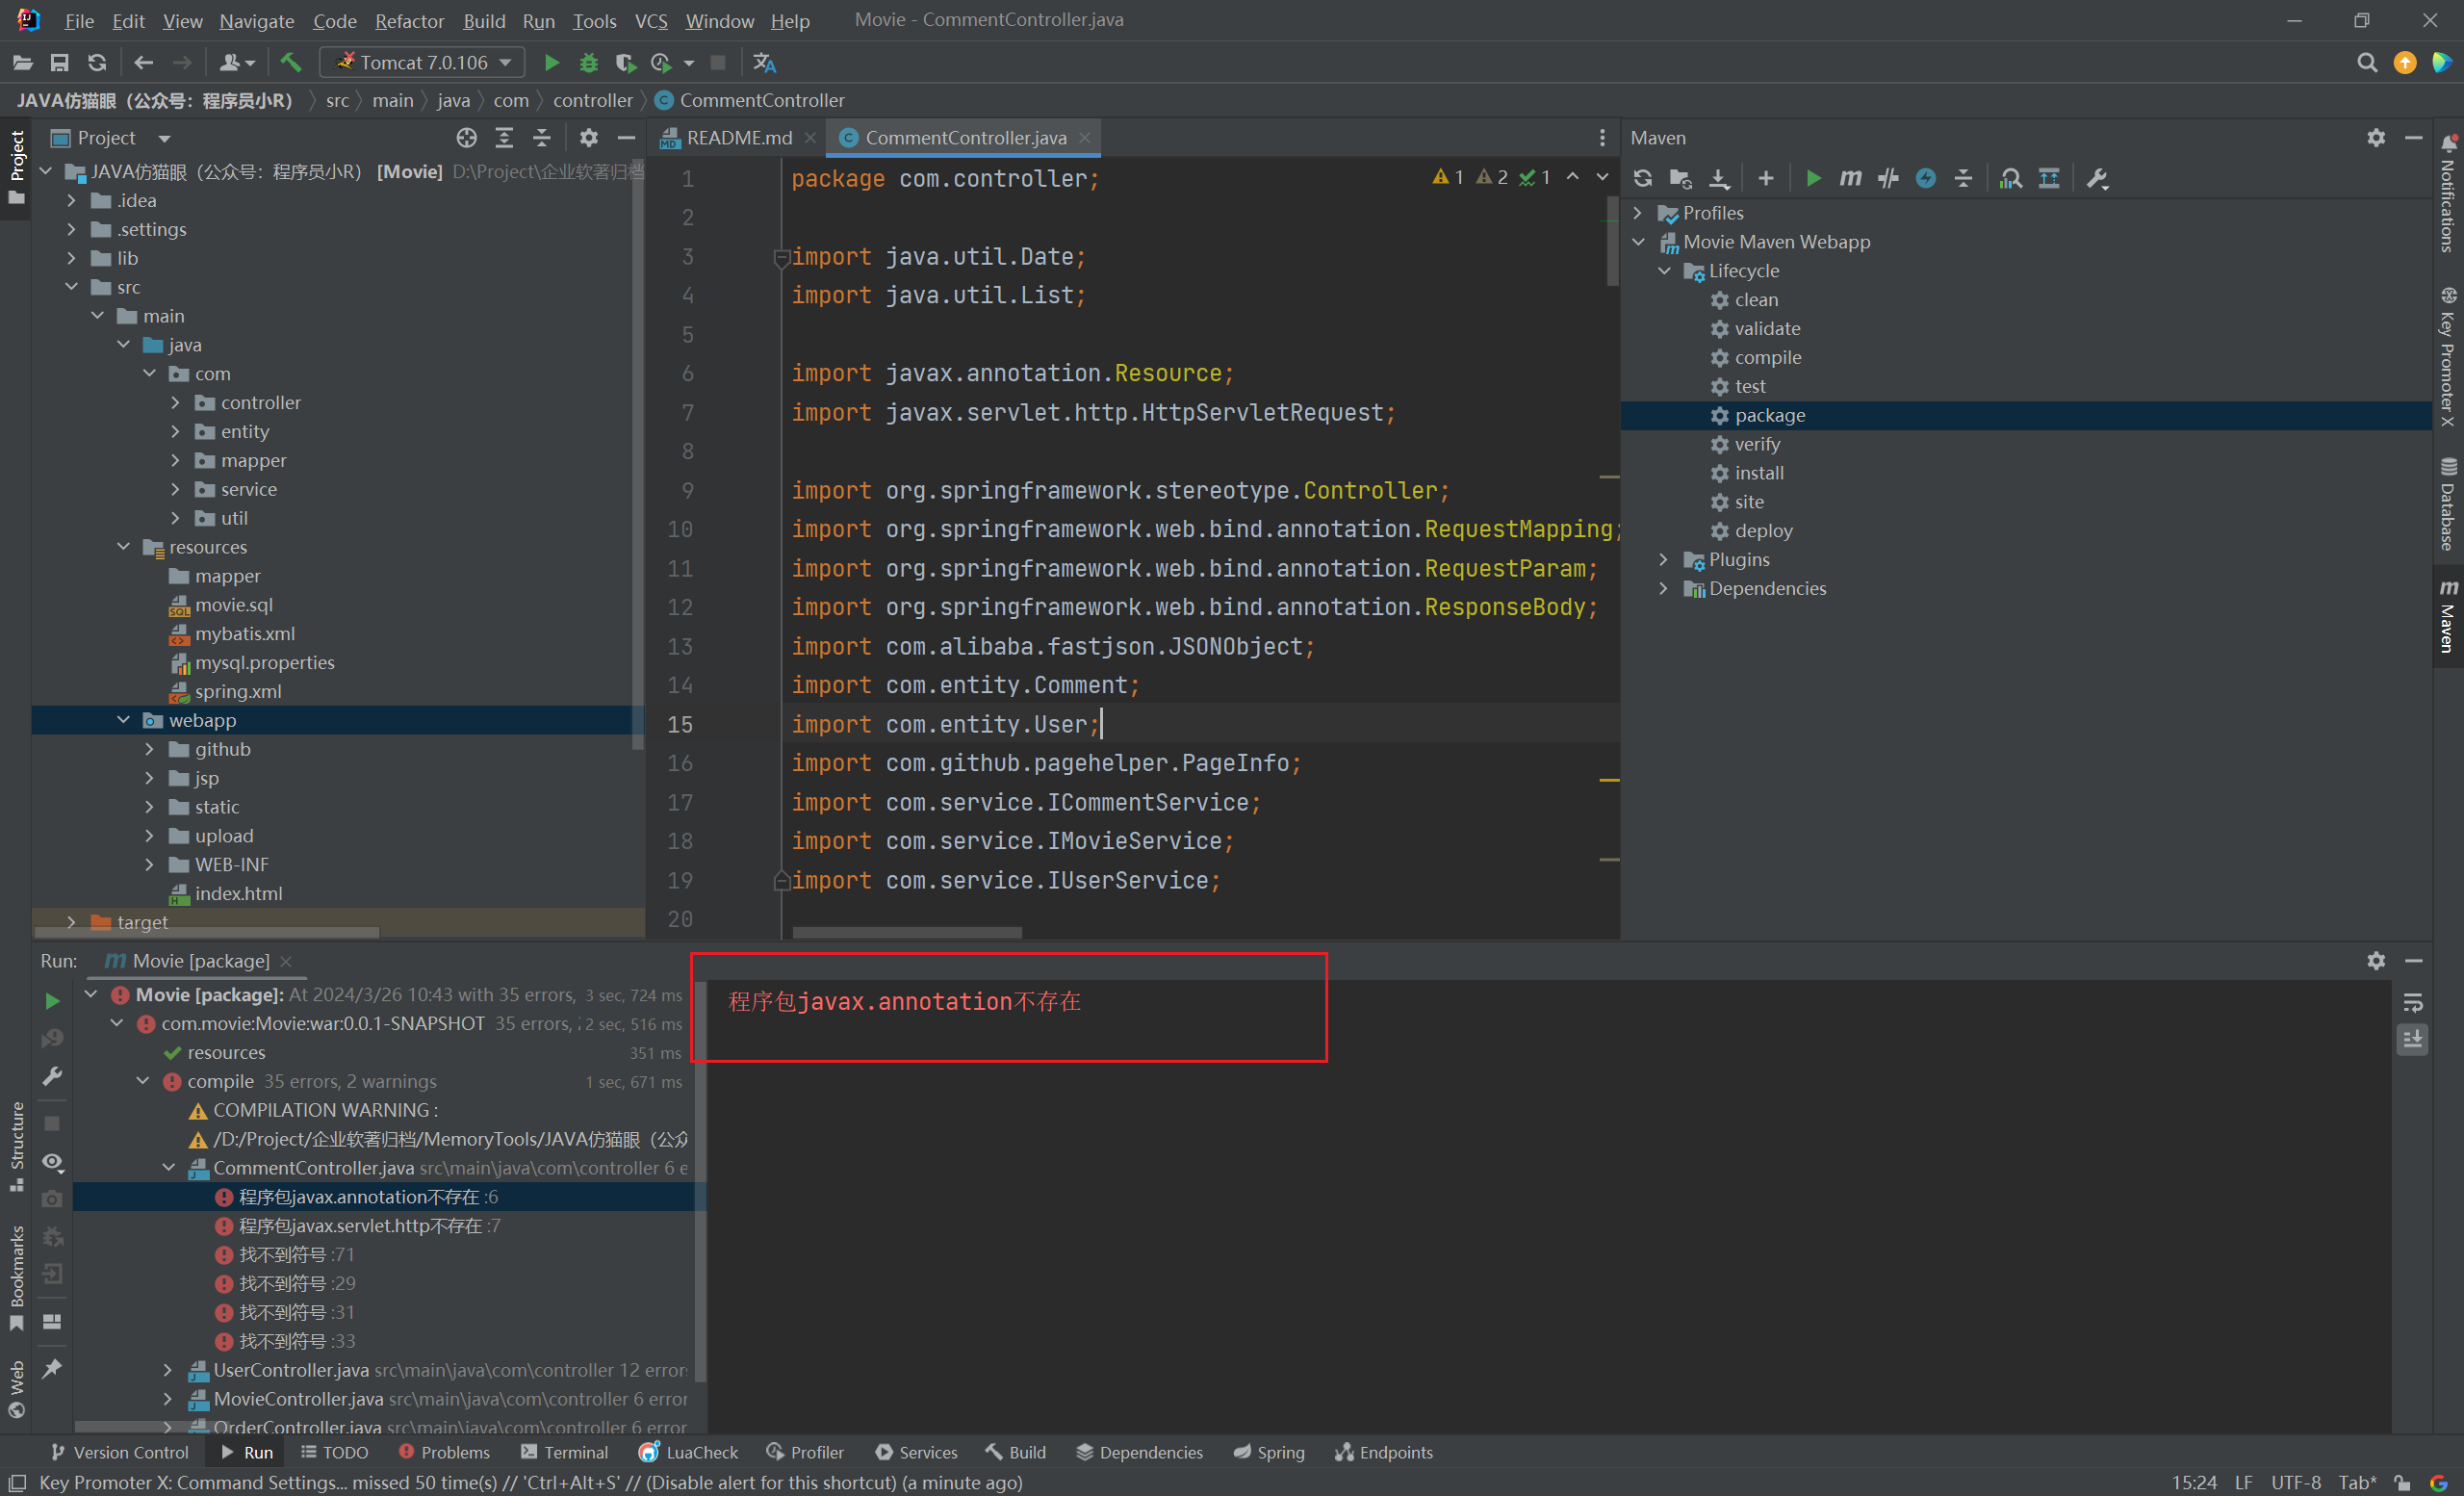Toggle the compile errors tree node
The width and height of the screenshot is (2464, 1496).
pos(148,1079)
